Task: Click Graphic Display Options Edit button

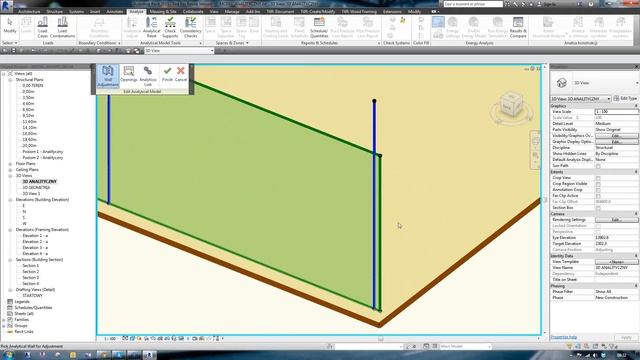Action: (x=616, y=142)
